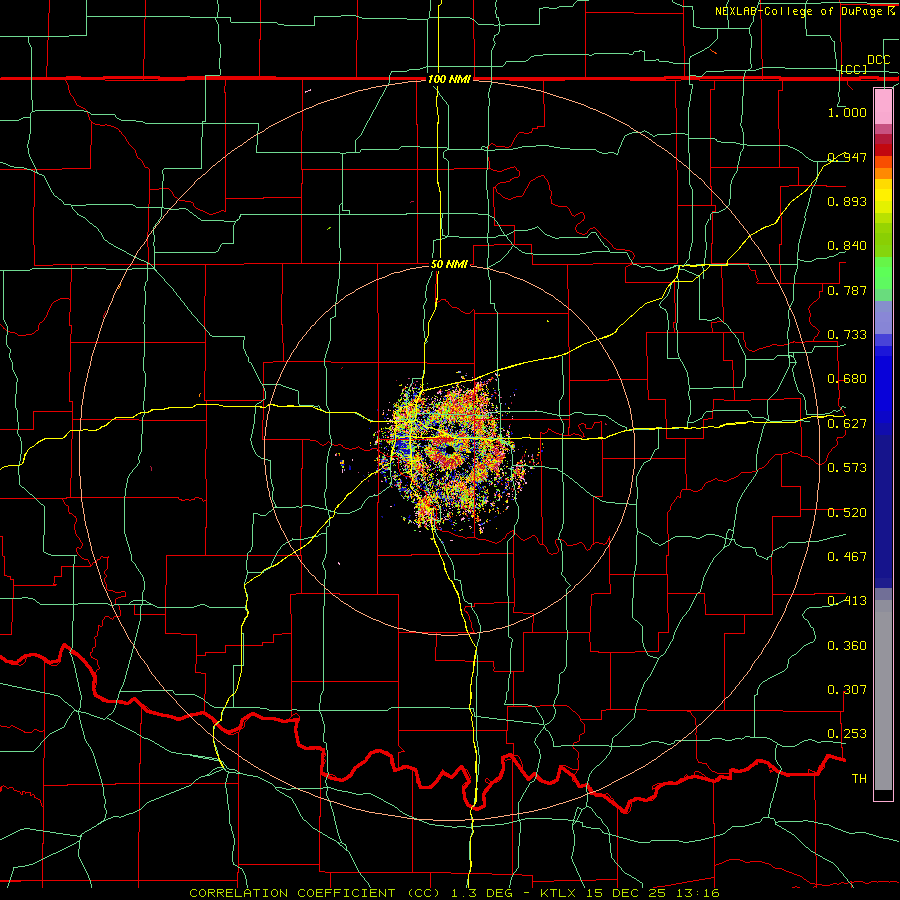900x900 pixels.
Task: Select the 0.413 legend value
Action: [847, 601]
